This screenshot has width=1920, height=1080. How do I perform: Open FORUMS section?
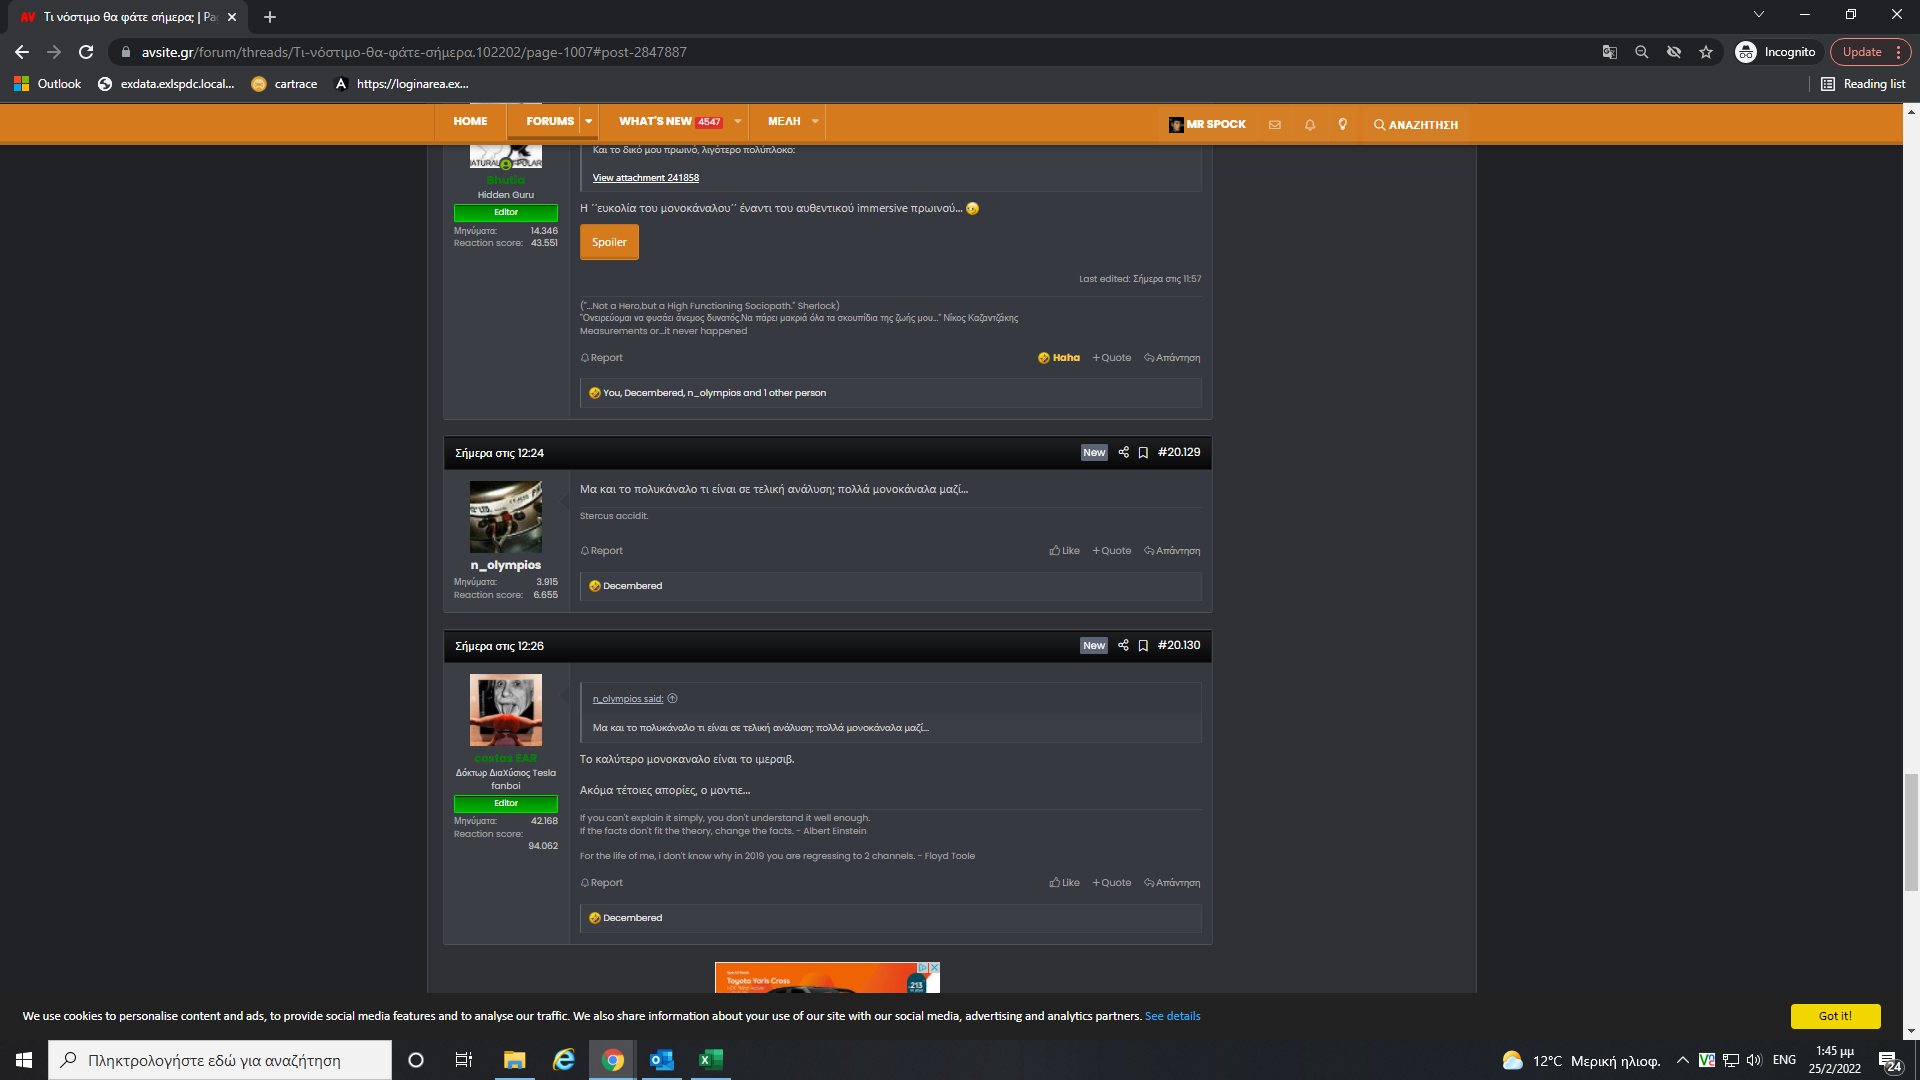pos(550,121)
